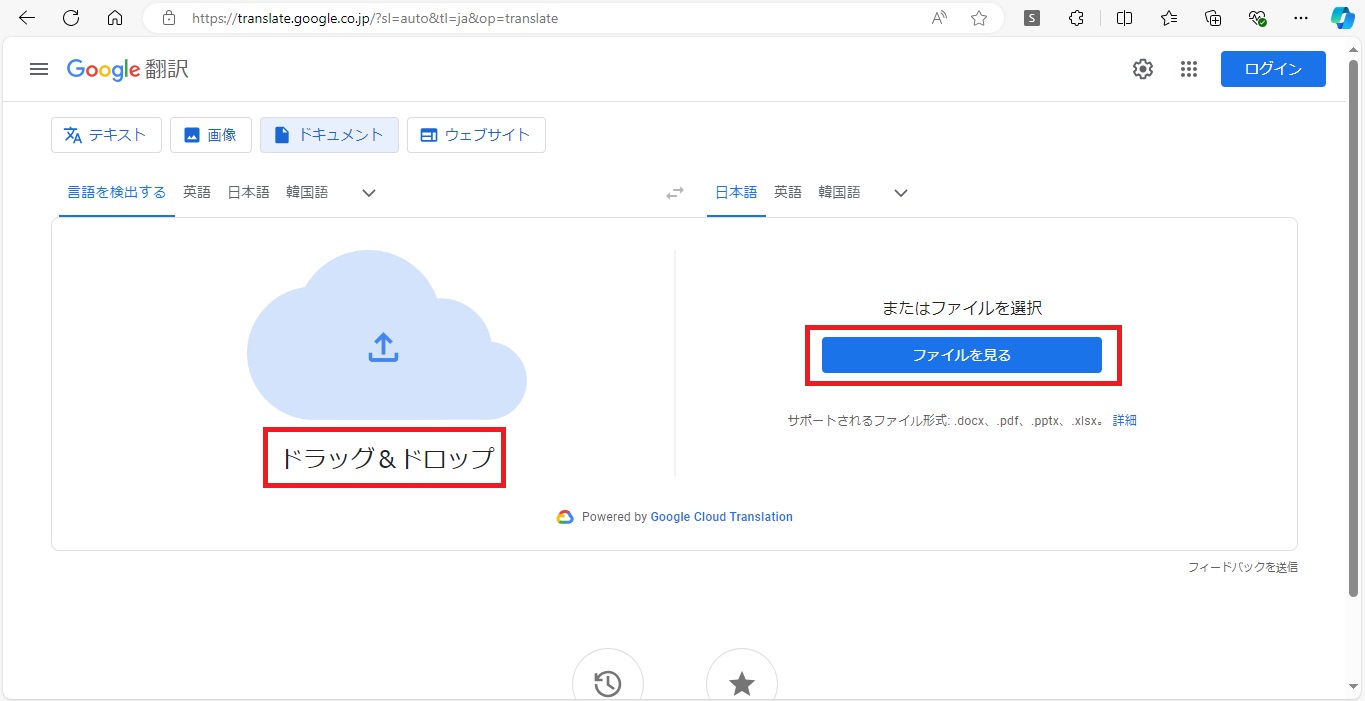Click ファイルを見る button
Screen dimensions: 1365x701
click(x=962, y=355)
